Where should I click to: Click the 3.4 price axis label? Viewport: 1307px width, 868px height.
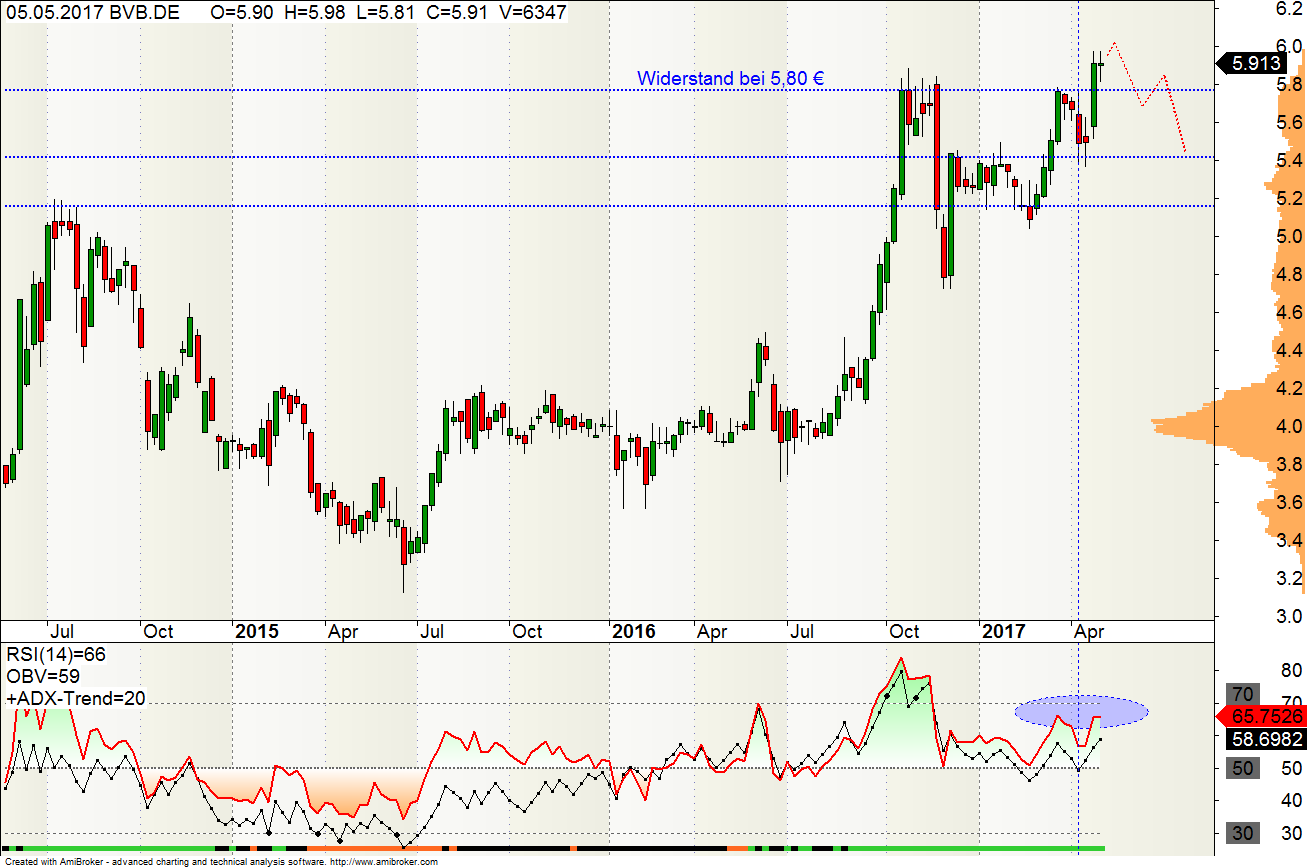click(x=1289, y=540)
